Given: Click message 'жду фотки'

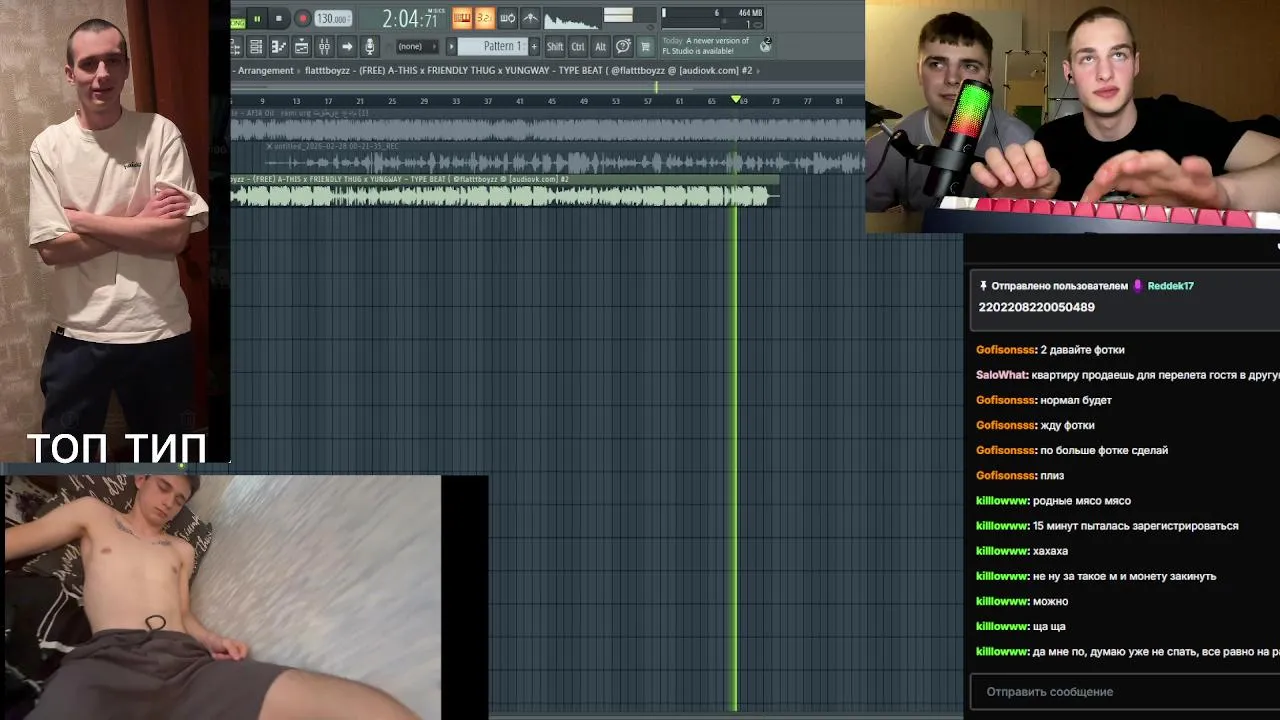Looking at the screenshot, I should pyautogui.click(x=1067, y=425).
